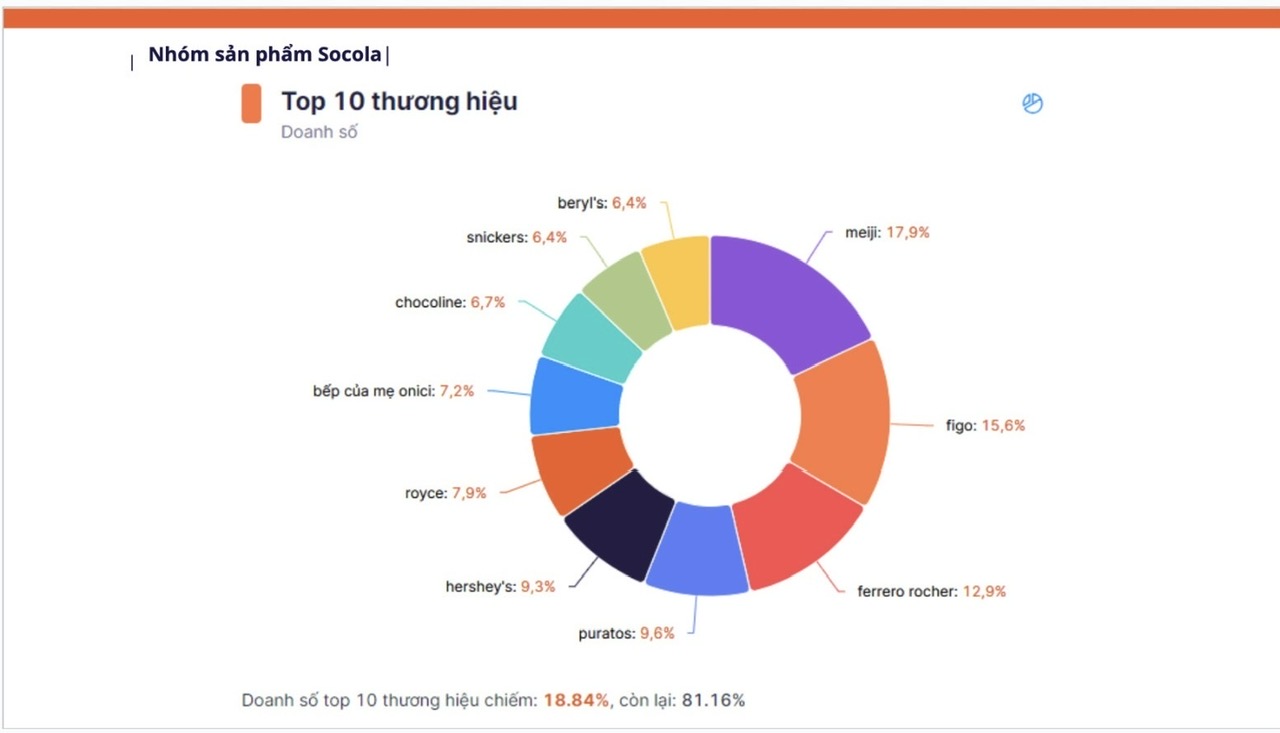1280x733 pixels.
Task: Click the Nhóm sản phẩm Socola title
Action: 265,55
